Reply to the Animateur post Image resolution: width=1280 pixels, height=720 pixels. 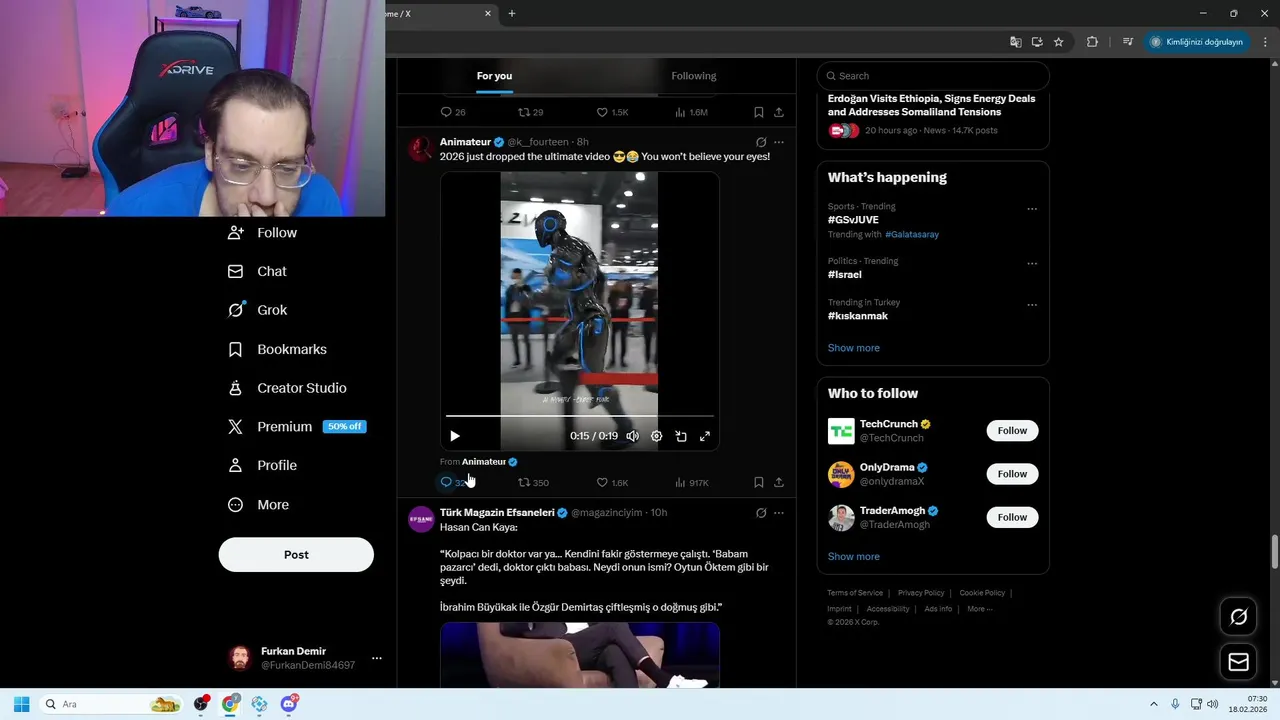pyautogui.click(x=454, y=482)
